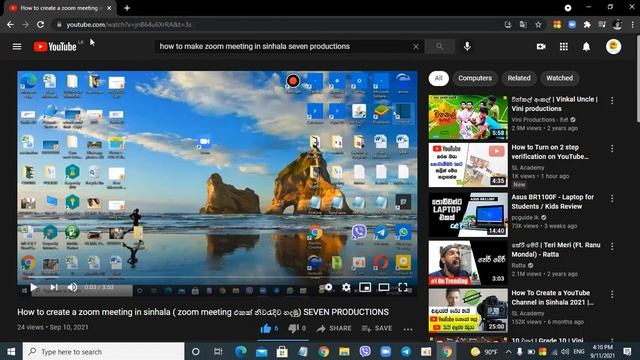
Task: Show hidden system tray icons
Action: (508, 351)
